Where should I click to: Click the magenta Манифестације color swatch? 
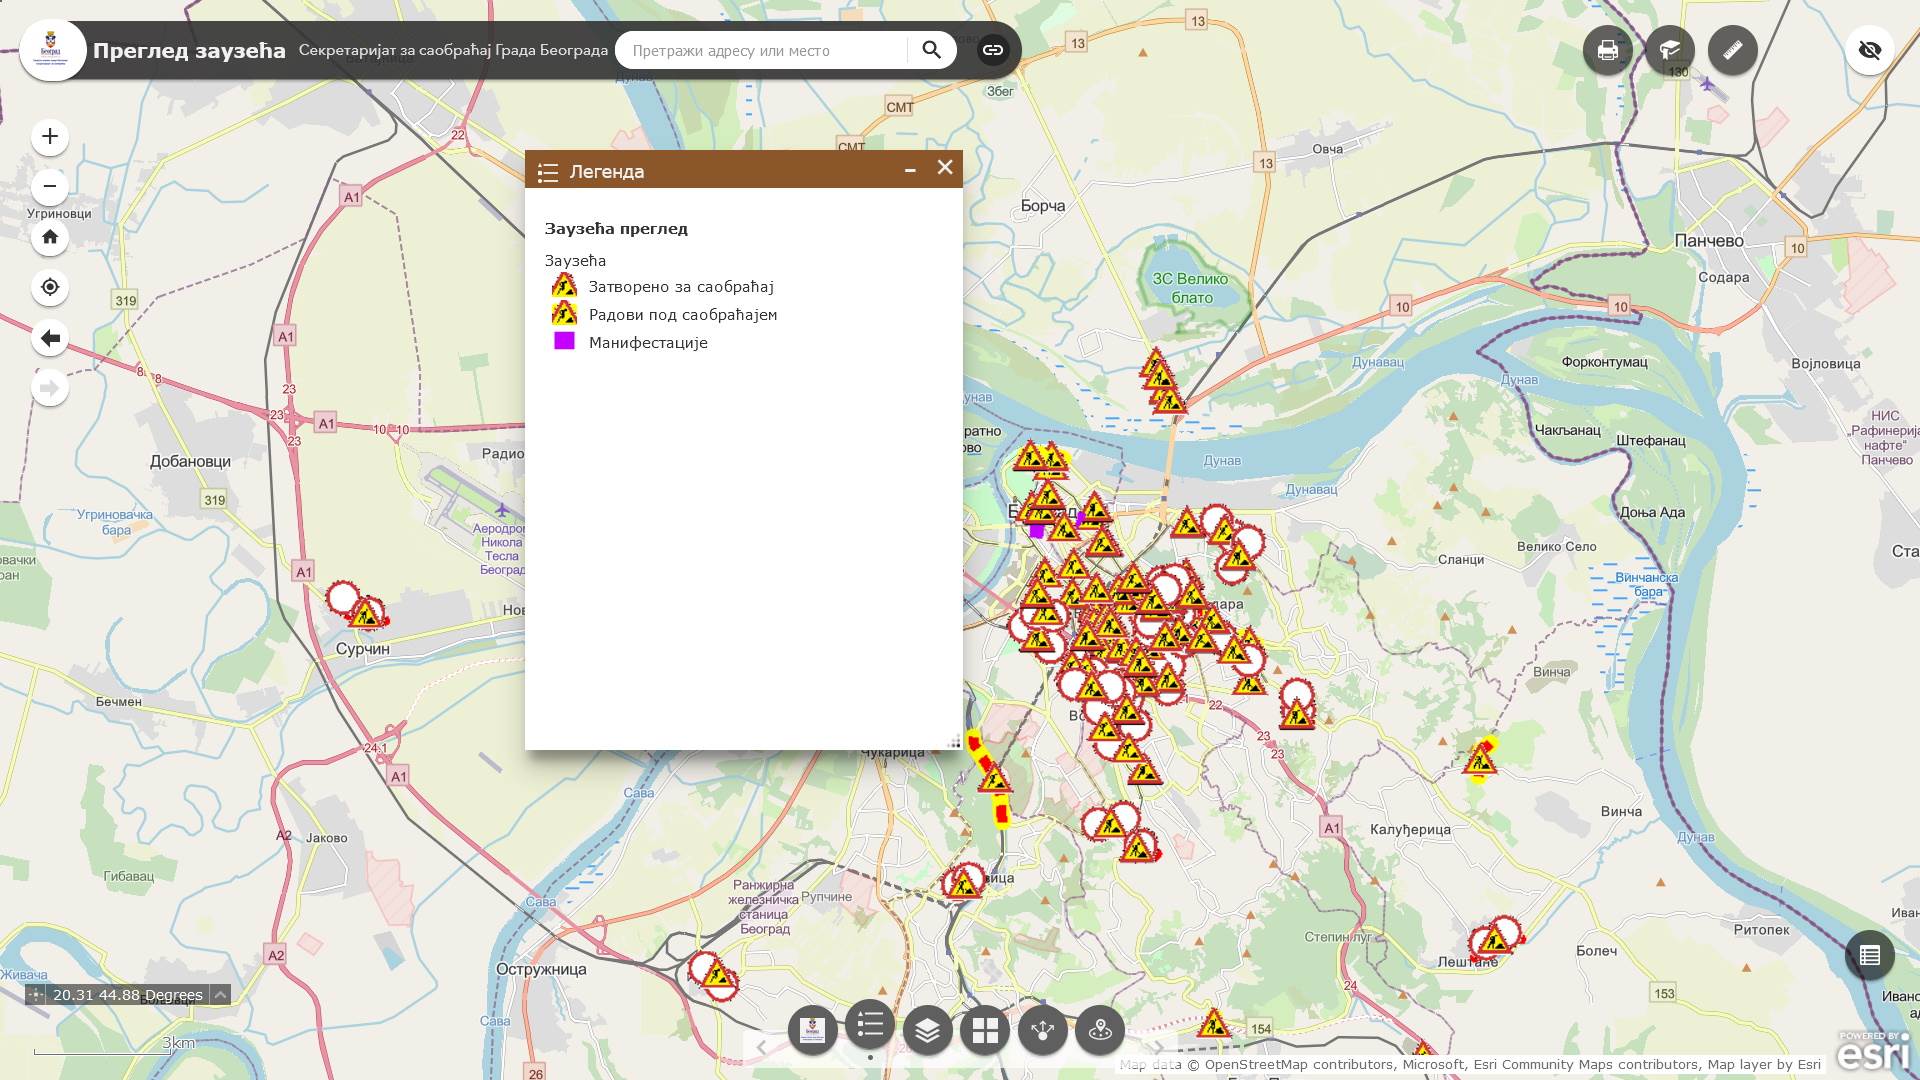(566, 342)
